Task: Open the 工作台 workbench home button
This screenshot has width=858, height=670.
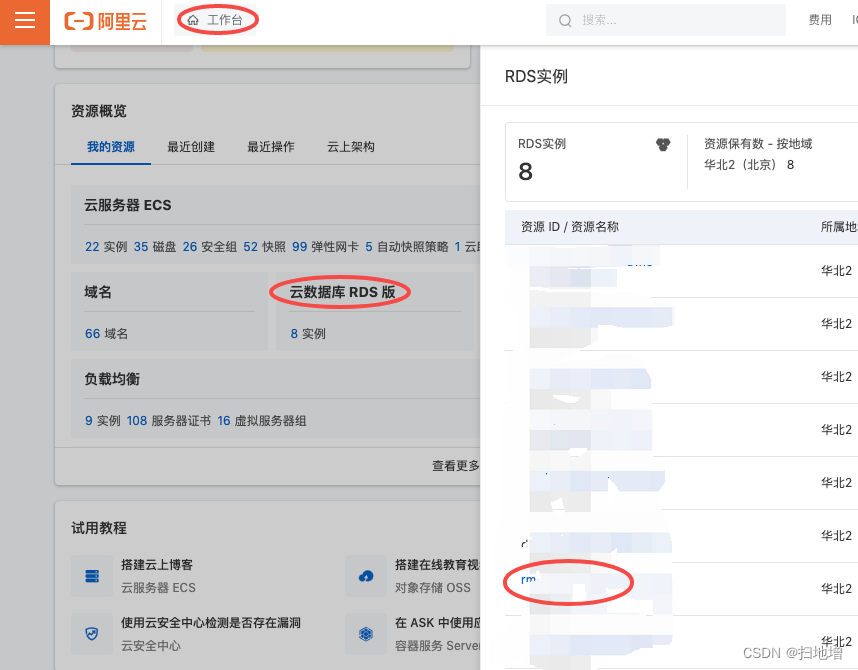Action: coord(215,20)
